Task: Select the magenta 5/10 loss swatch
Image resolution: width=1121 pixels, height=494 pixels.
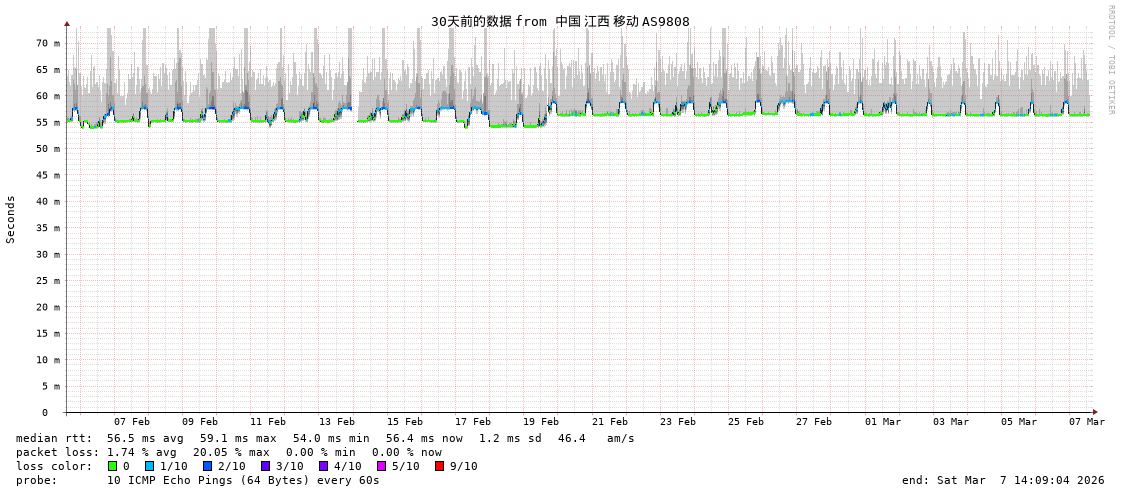Action: (381, 466)
